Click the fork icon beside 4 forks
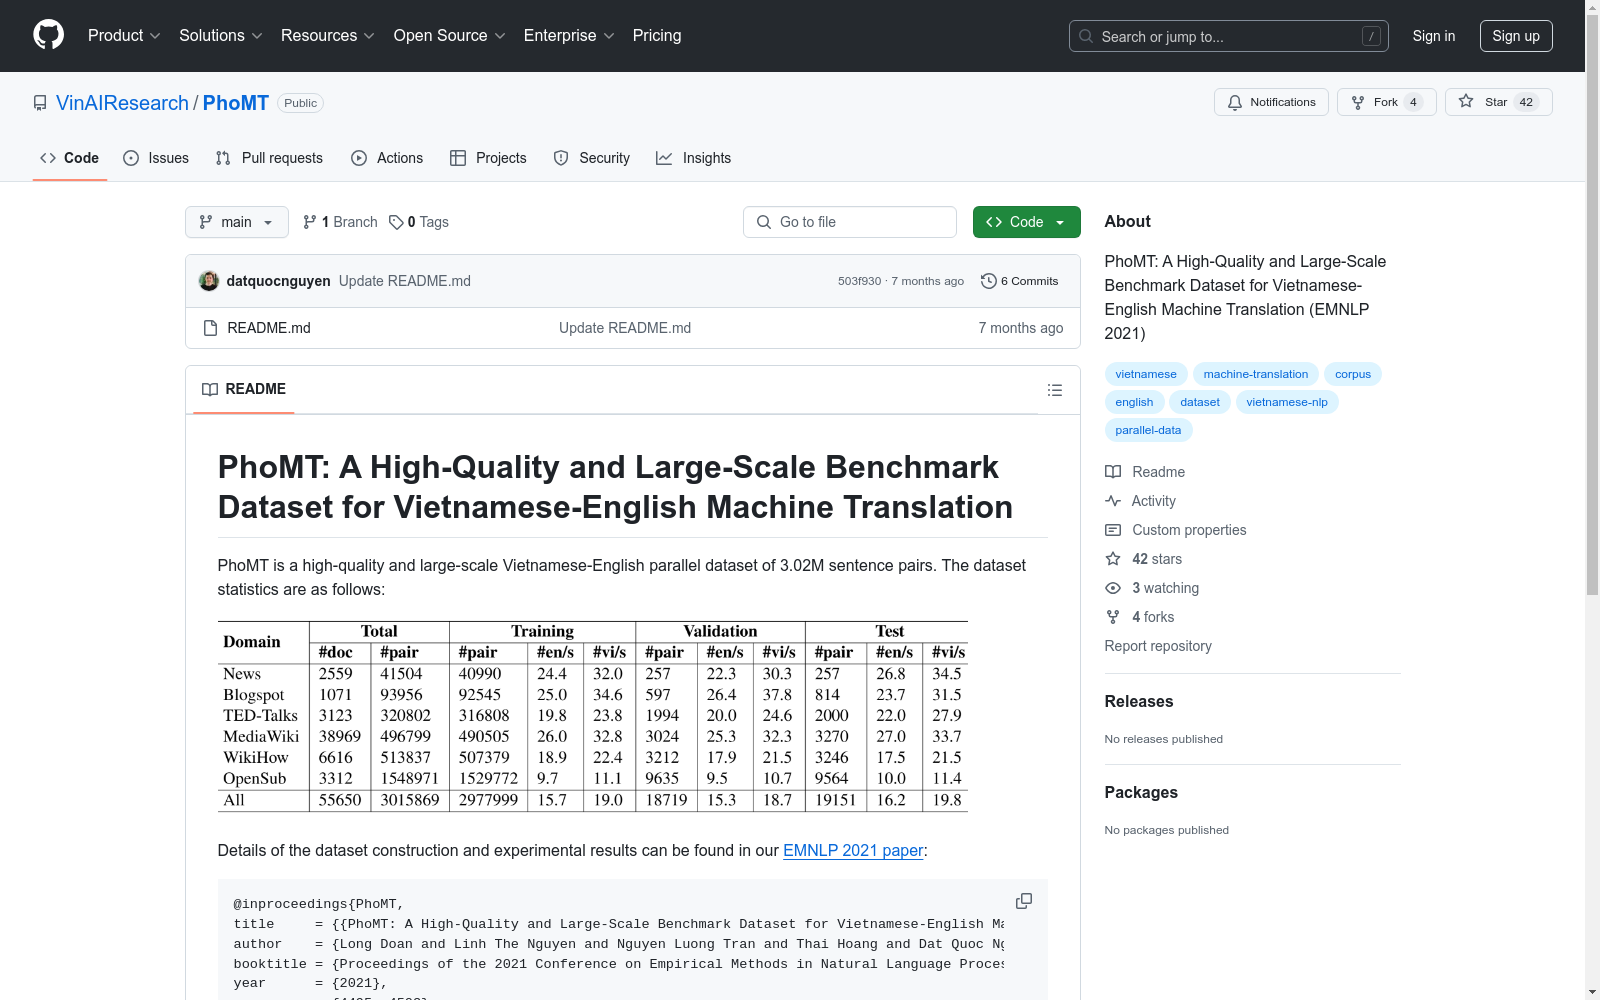The width and height of the screenshot is (1600, 1000). pos(1113,617)
